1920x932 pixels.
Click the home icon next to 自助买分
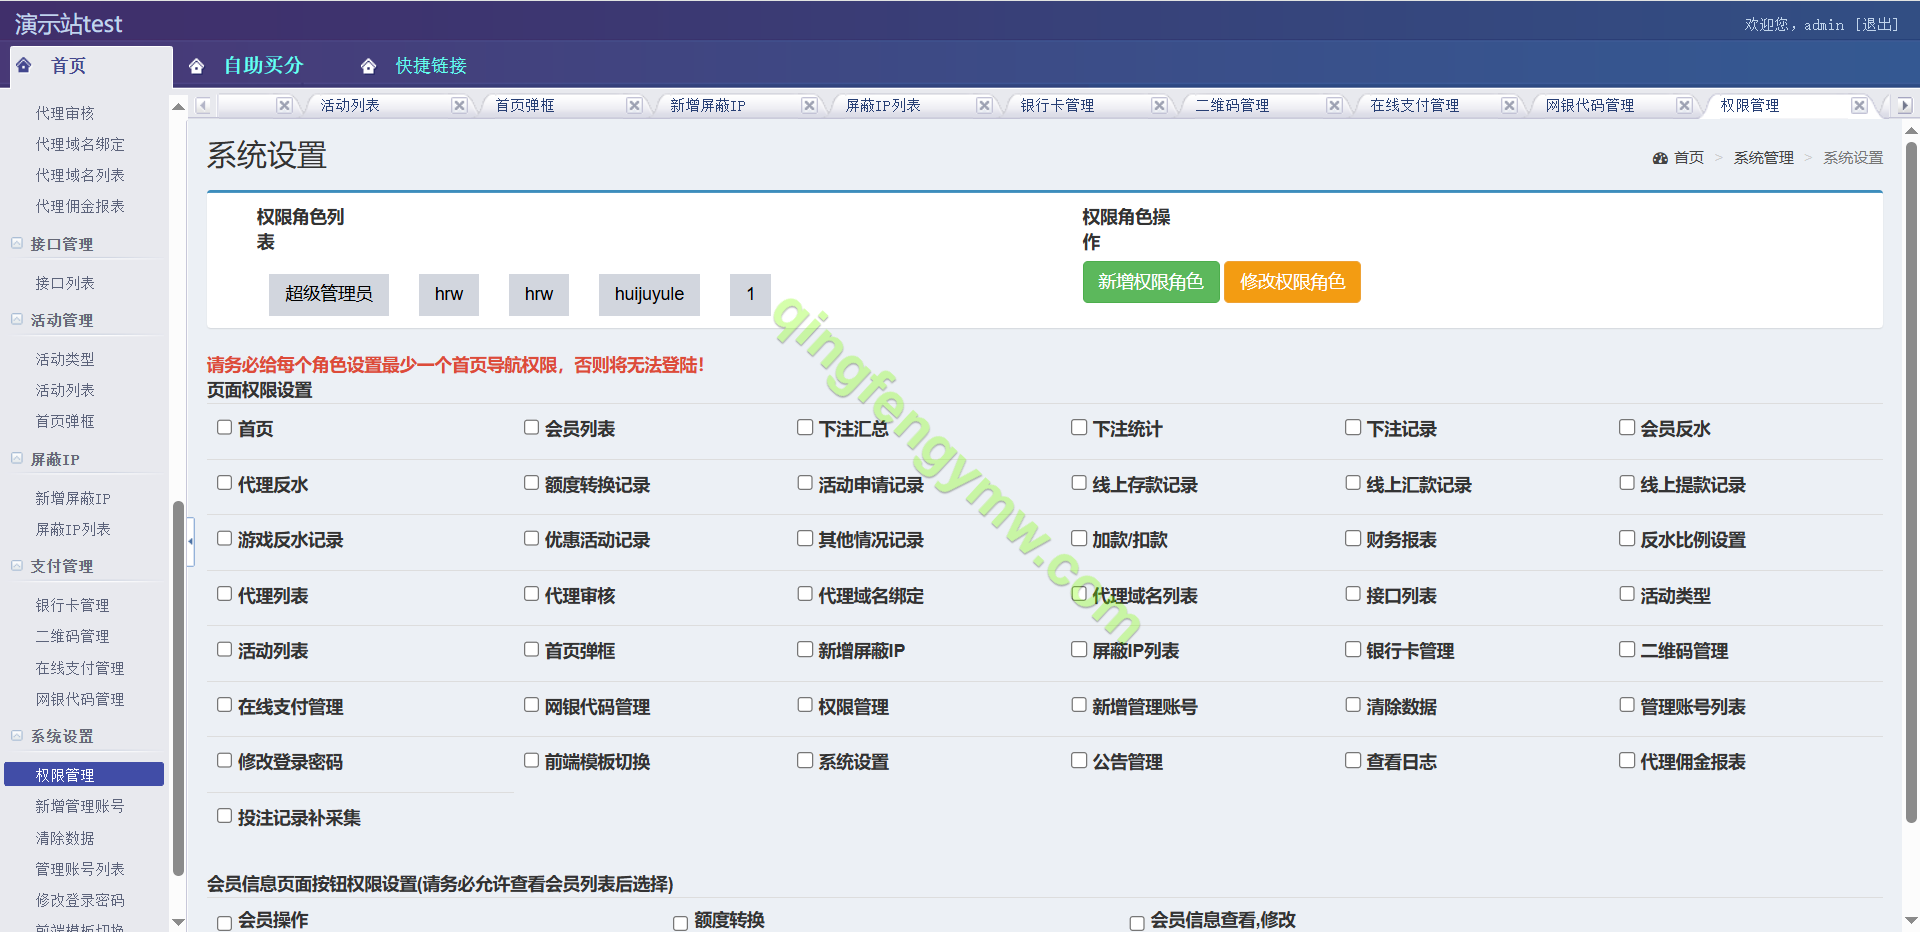[x=197, y=66]
